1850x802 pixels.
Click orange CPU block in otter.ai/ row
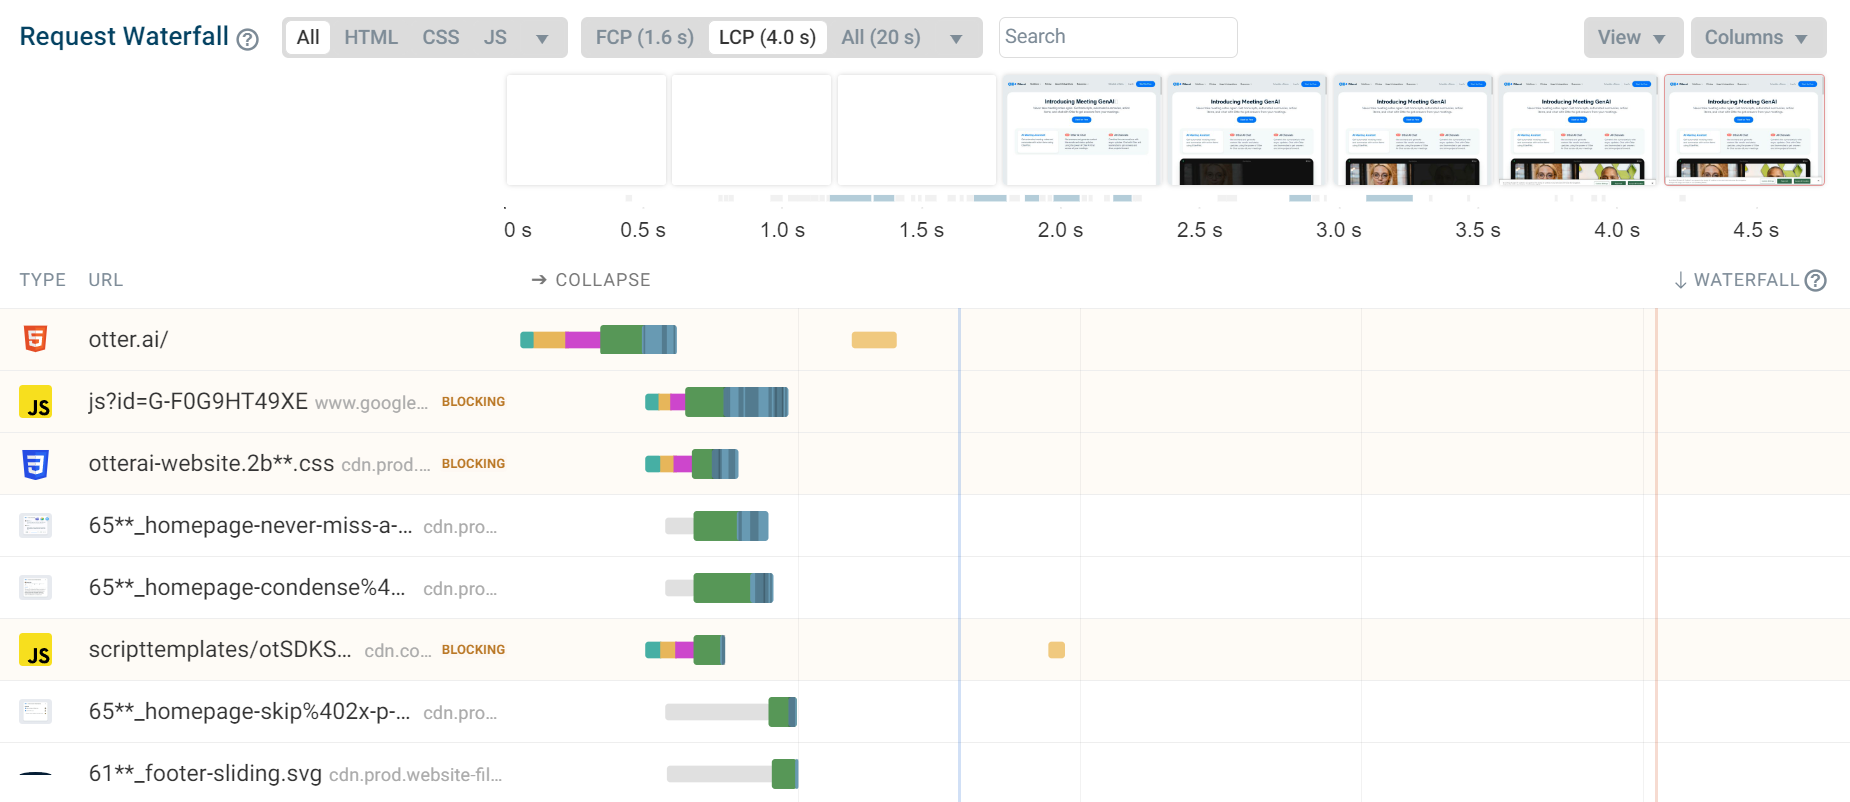(x=874, y=340)
